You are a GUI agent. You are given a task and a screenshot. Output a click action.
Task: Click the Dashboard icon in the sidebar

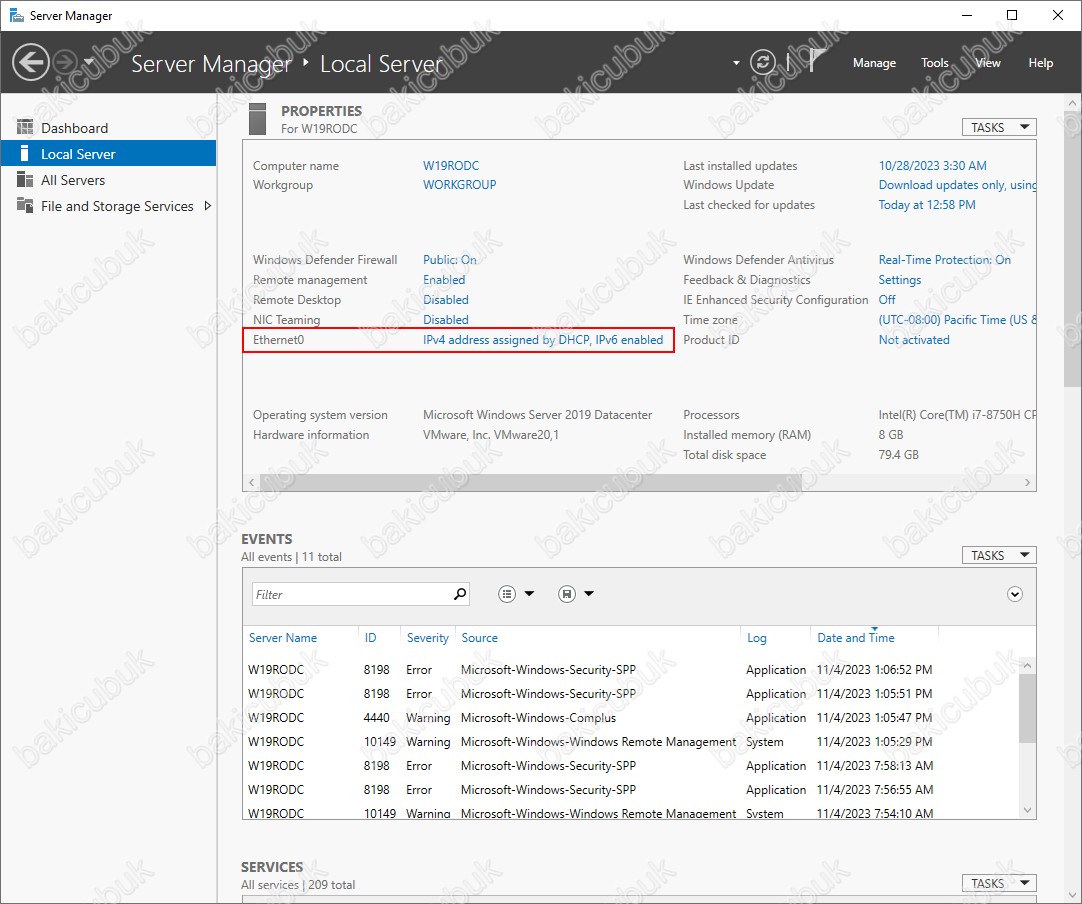[x=25, y=127]
